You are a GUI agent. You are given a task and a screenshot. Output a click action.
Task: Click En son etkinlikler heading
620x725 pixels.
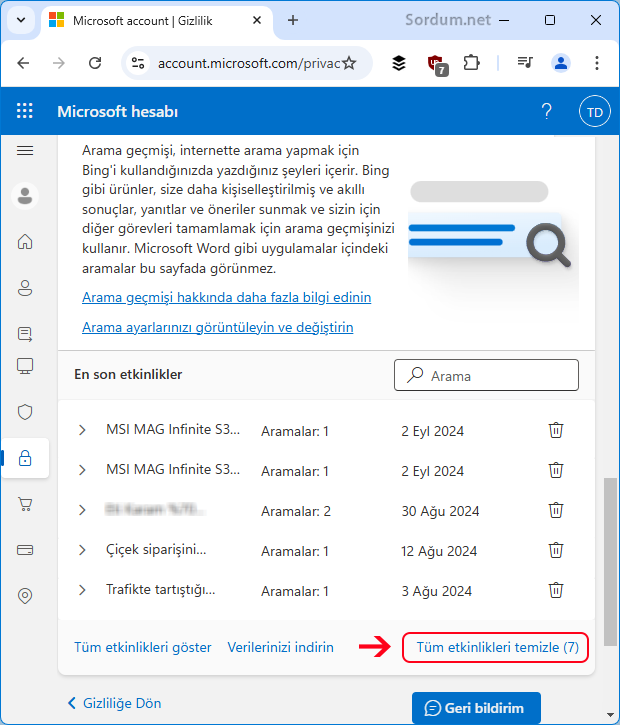(x=128, y=374)
